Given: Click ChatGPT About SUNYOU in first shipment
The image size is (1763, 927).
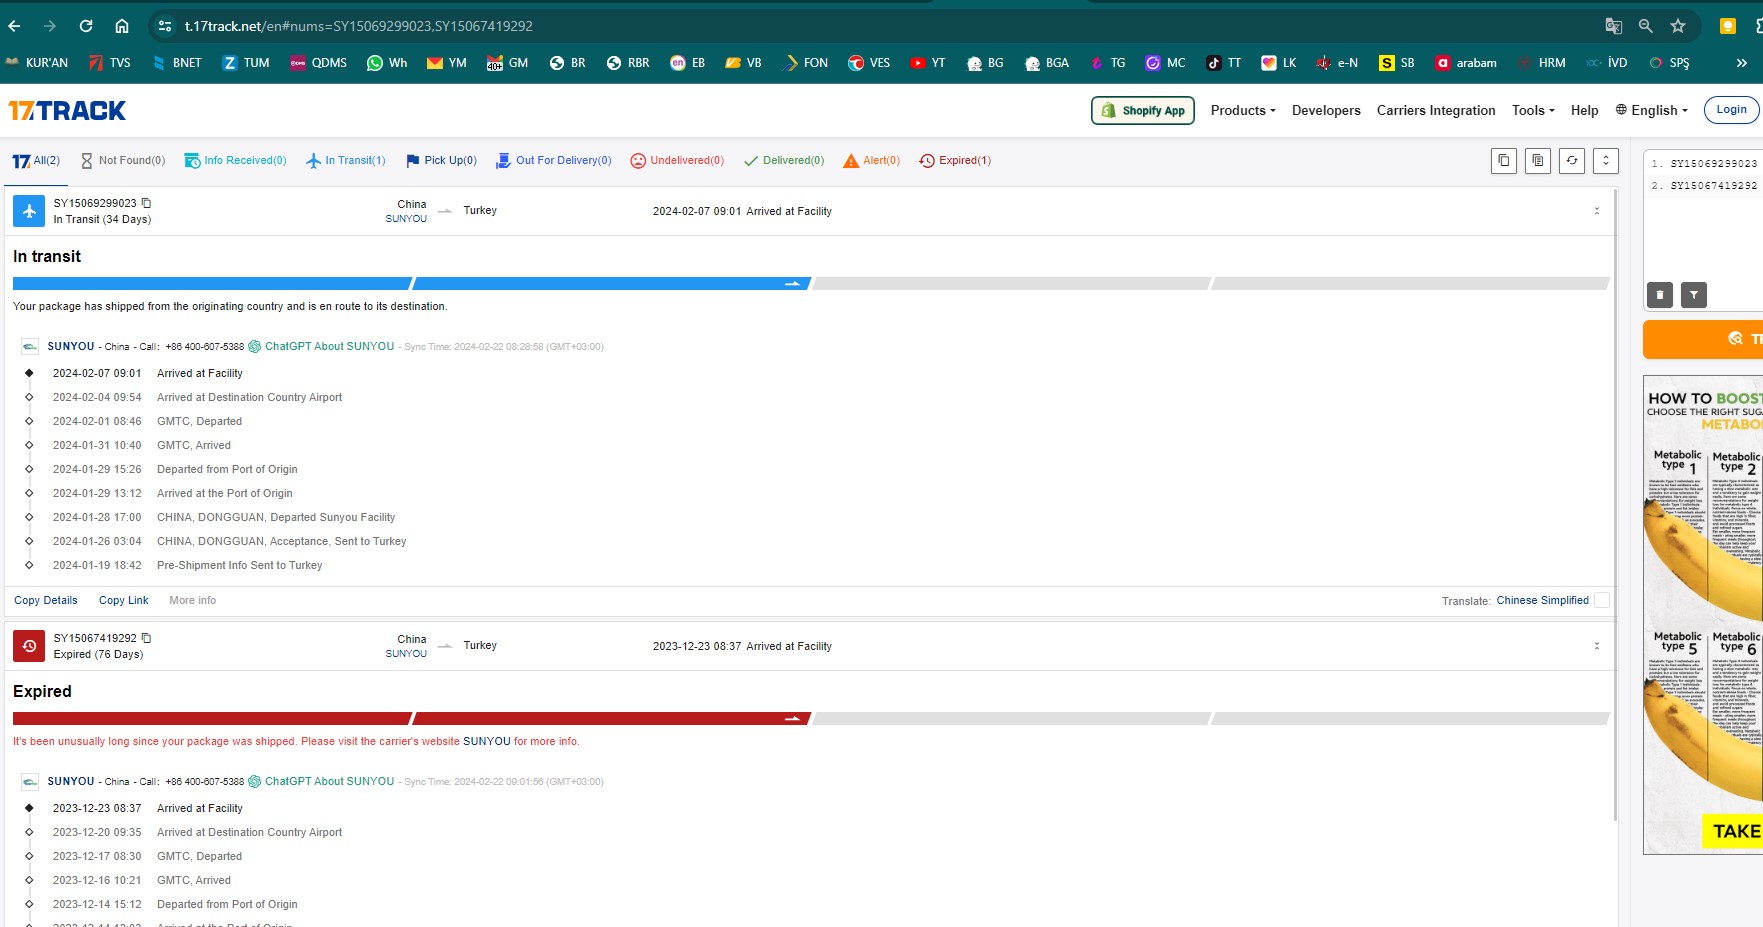Looking at the screenshot, I should pyautogui.click(x=329, y=347).
